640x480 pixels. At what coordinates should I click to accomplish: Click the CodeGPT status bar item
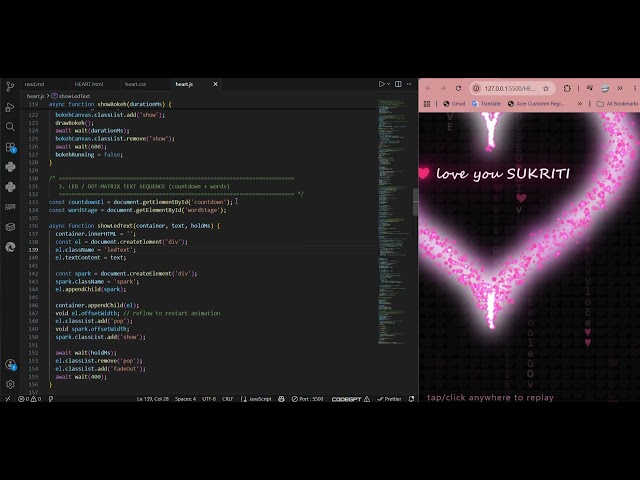click(x=350, y=399)
